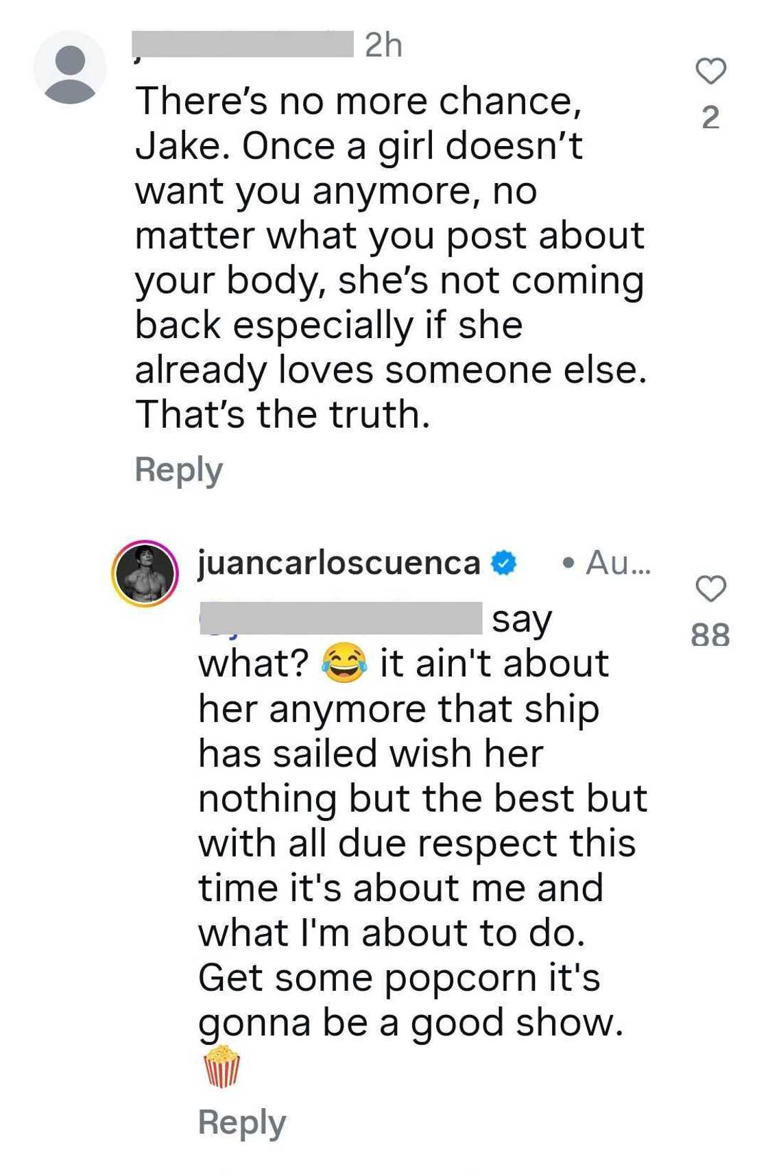Like juancarloscuenca's reply using the heart icon

click(711, 589)
